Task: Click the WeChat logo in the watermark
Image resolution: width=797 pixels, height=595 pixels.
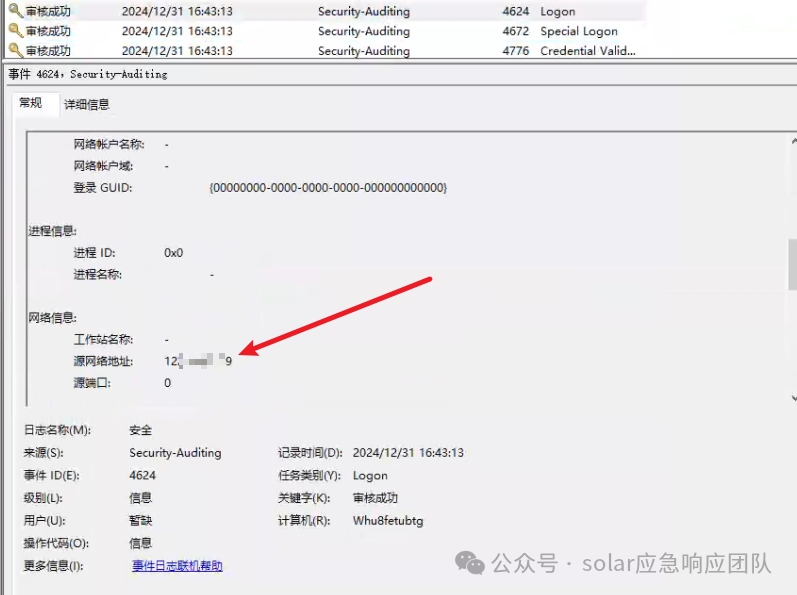Action: click(x=470, y=563)
